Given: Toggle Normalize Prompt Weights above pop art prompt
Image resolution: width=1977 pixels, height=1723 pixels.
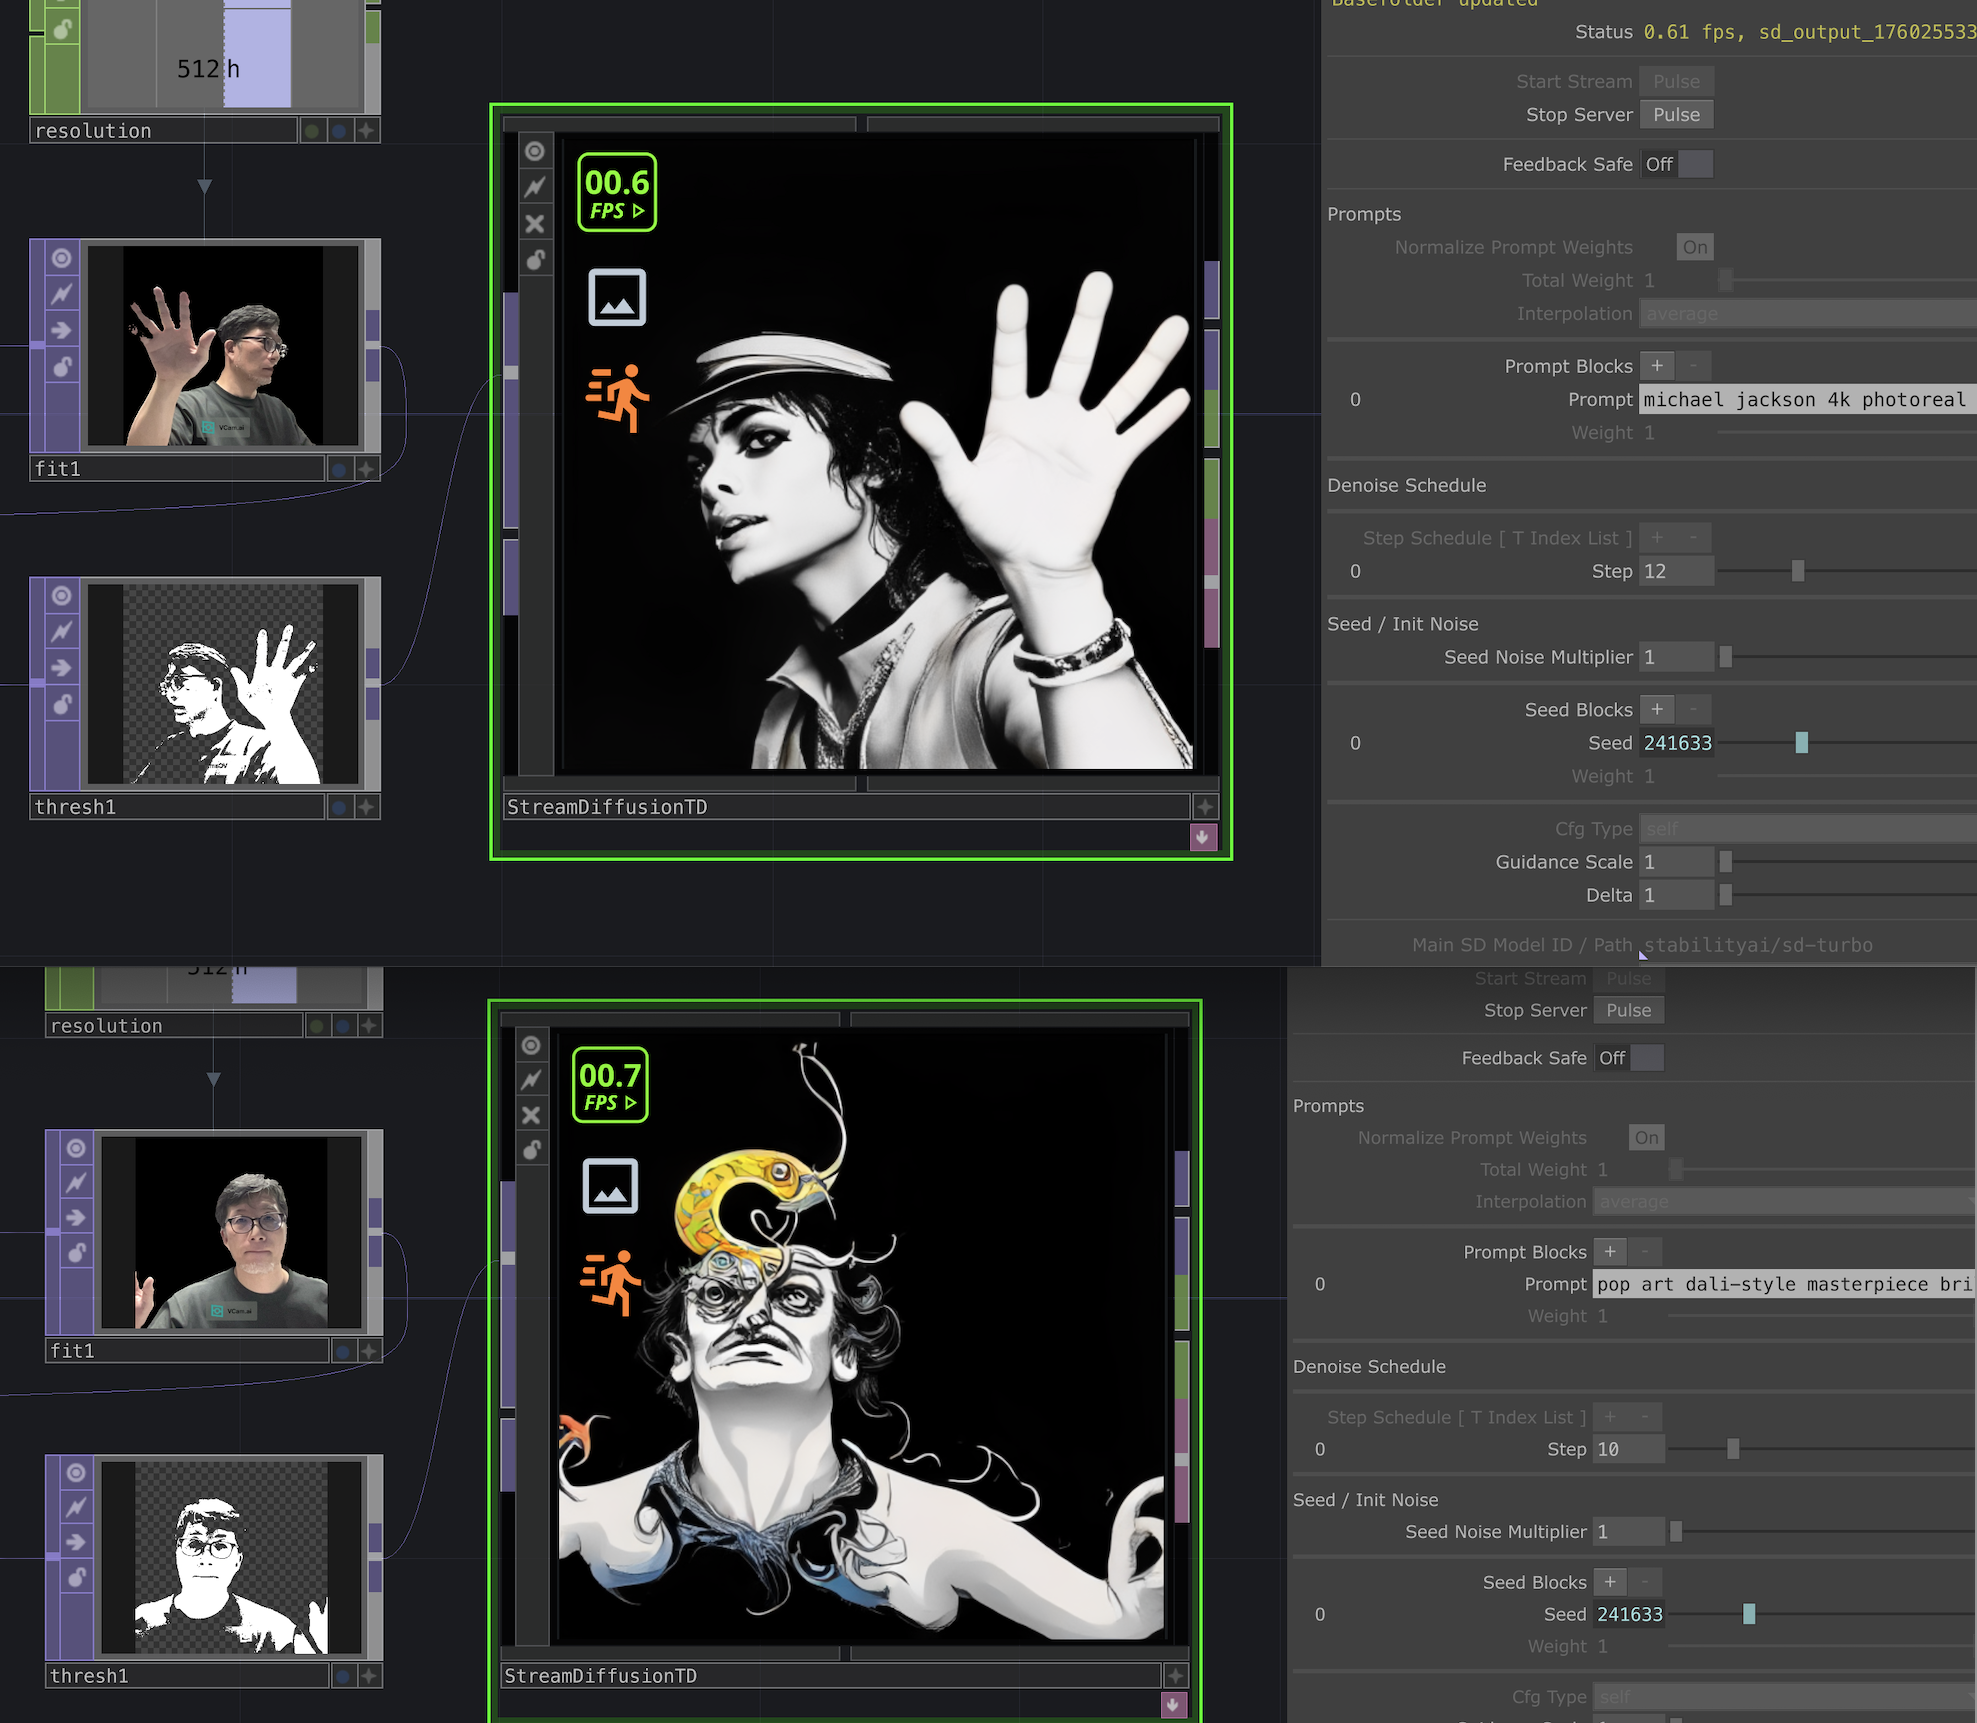Looking at the screenshot, I should 1646,1137.
